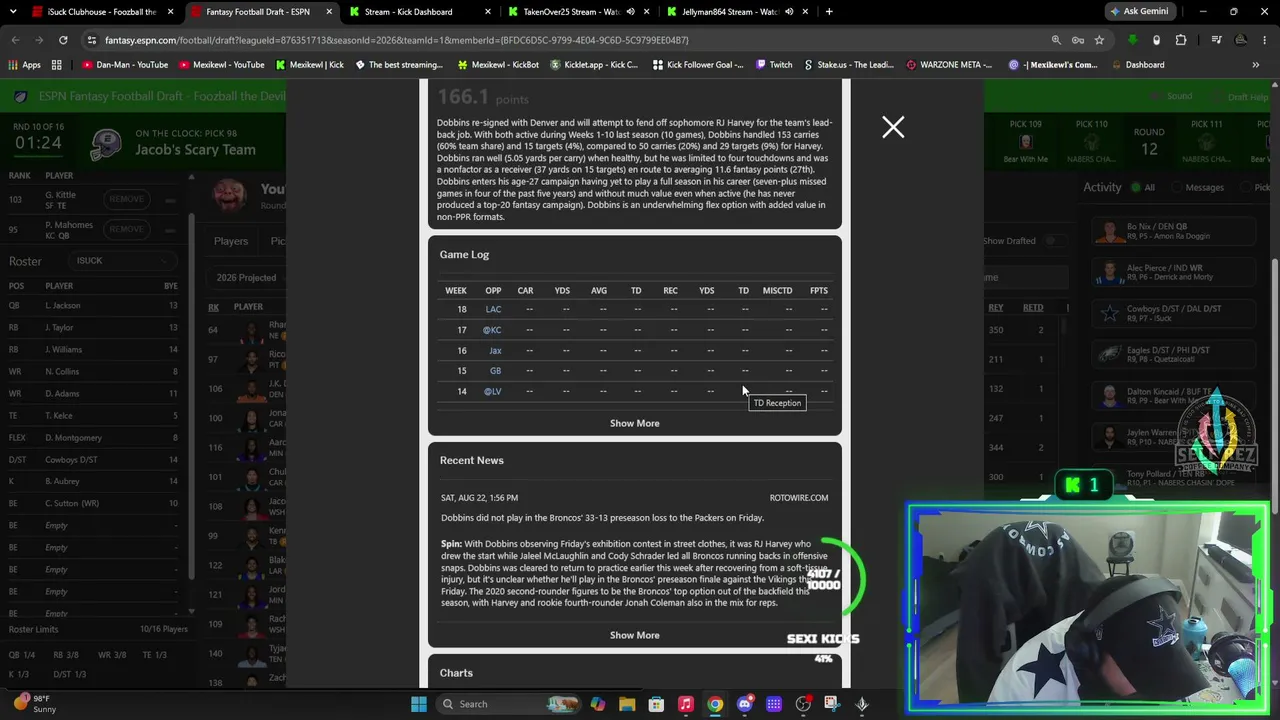The height and width of the screenshot is (720, 1280).
Task: Open the zoom magnifier icon in the address bar
Action: point(1056,40)
